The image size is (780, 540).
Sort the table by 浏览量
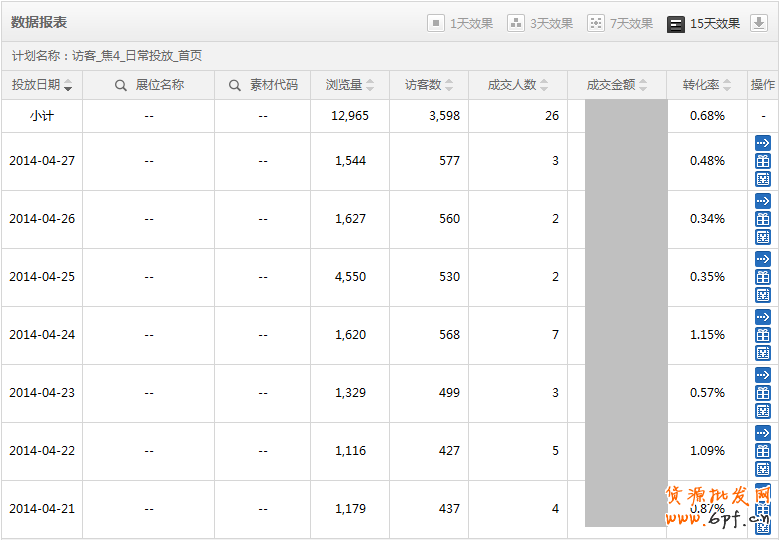click(350, 86)
